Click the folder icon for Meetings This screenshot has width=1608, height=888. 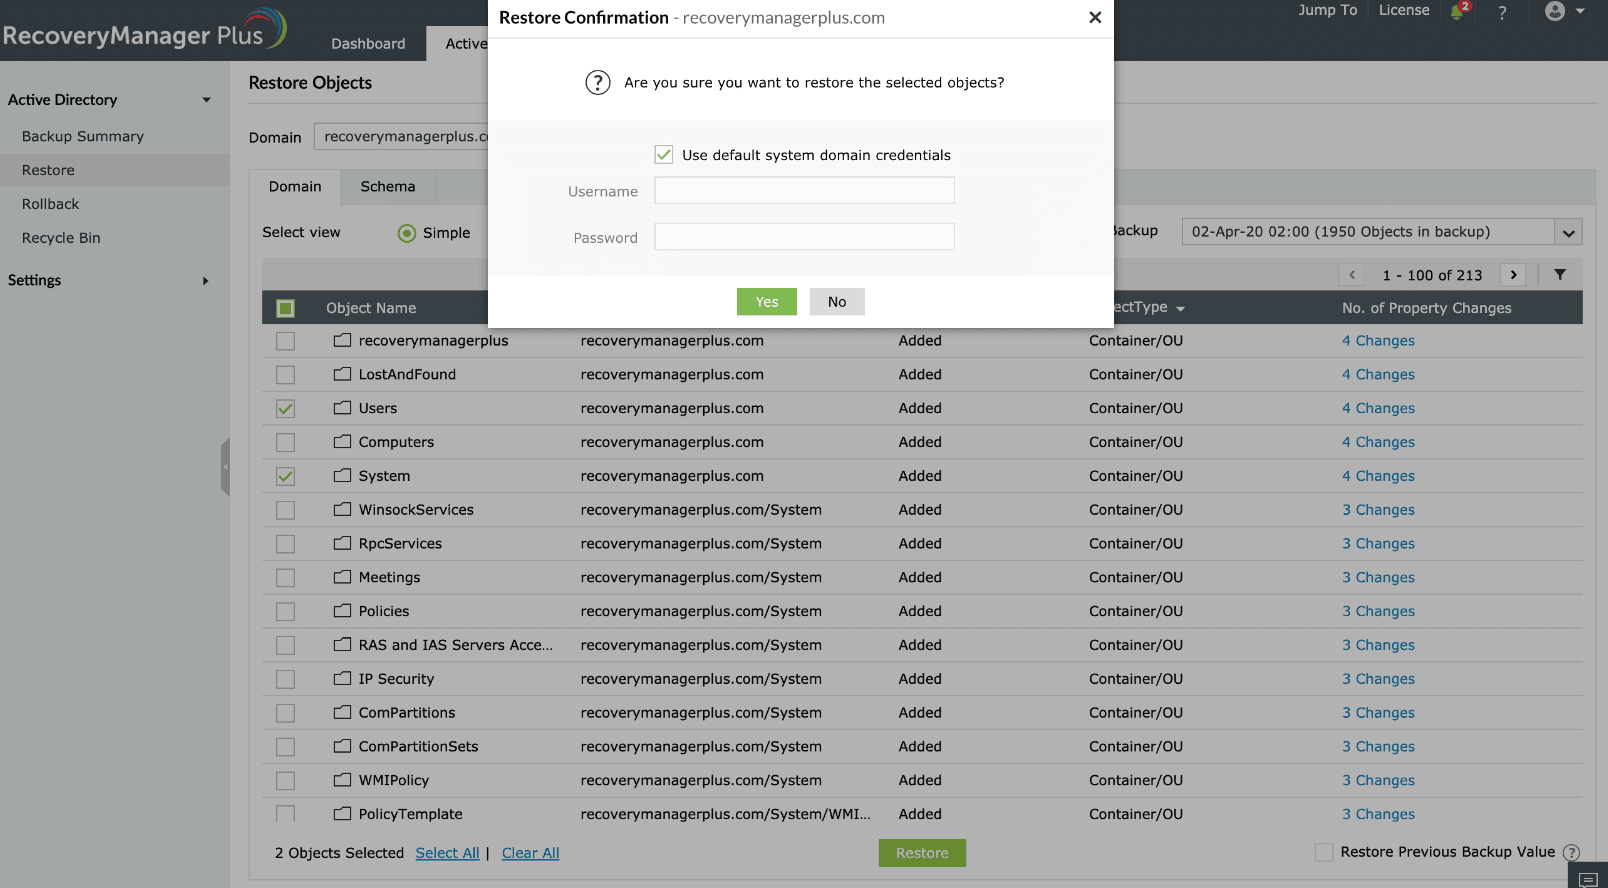pos(342,578)
